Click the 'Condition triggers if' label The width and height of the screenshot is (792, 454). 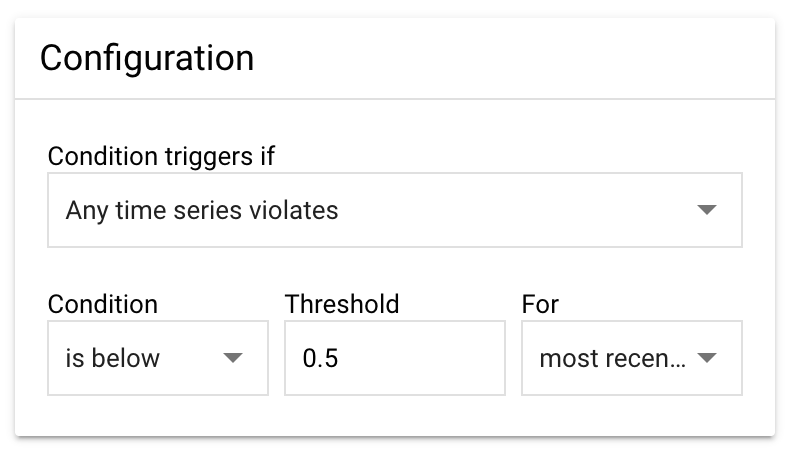(161, 156)
